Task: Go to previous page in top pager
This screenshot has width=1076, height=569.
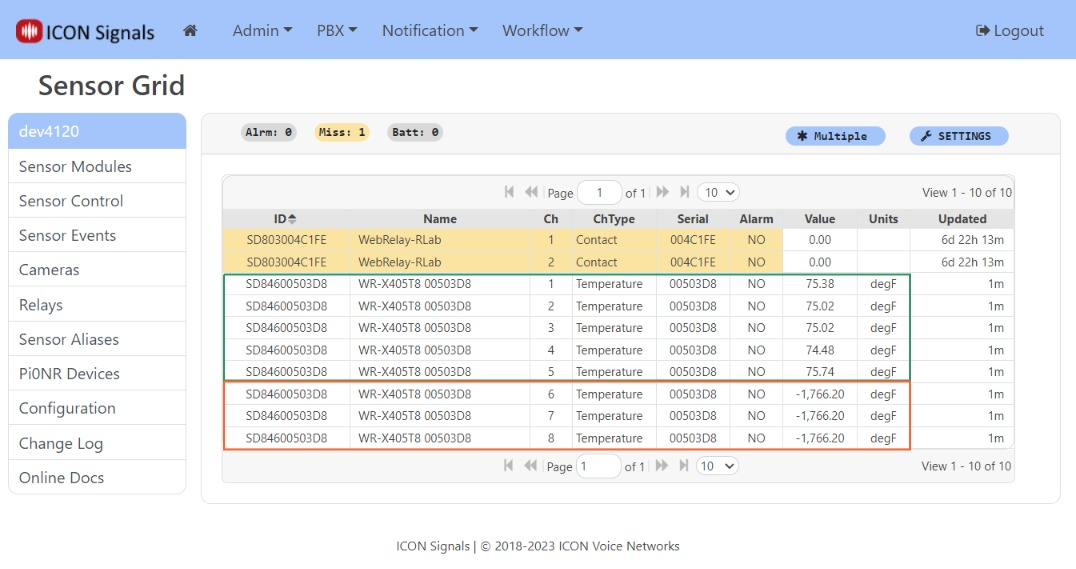Action: point(531,192)
